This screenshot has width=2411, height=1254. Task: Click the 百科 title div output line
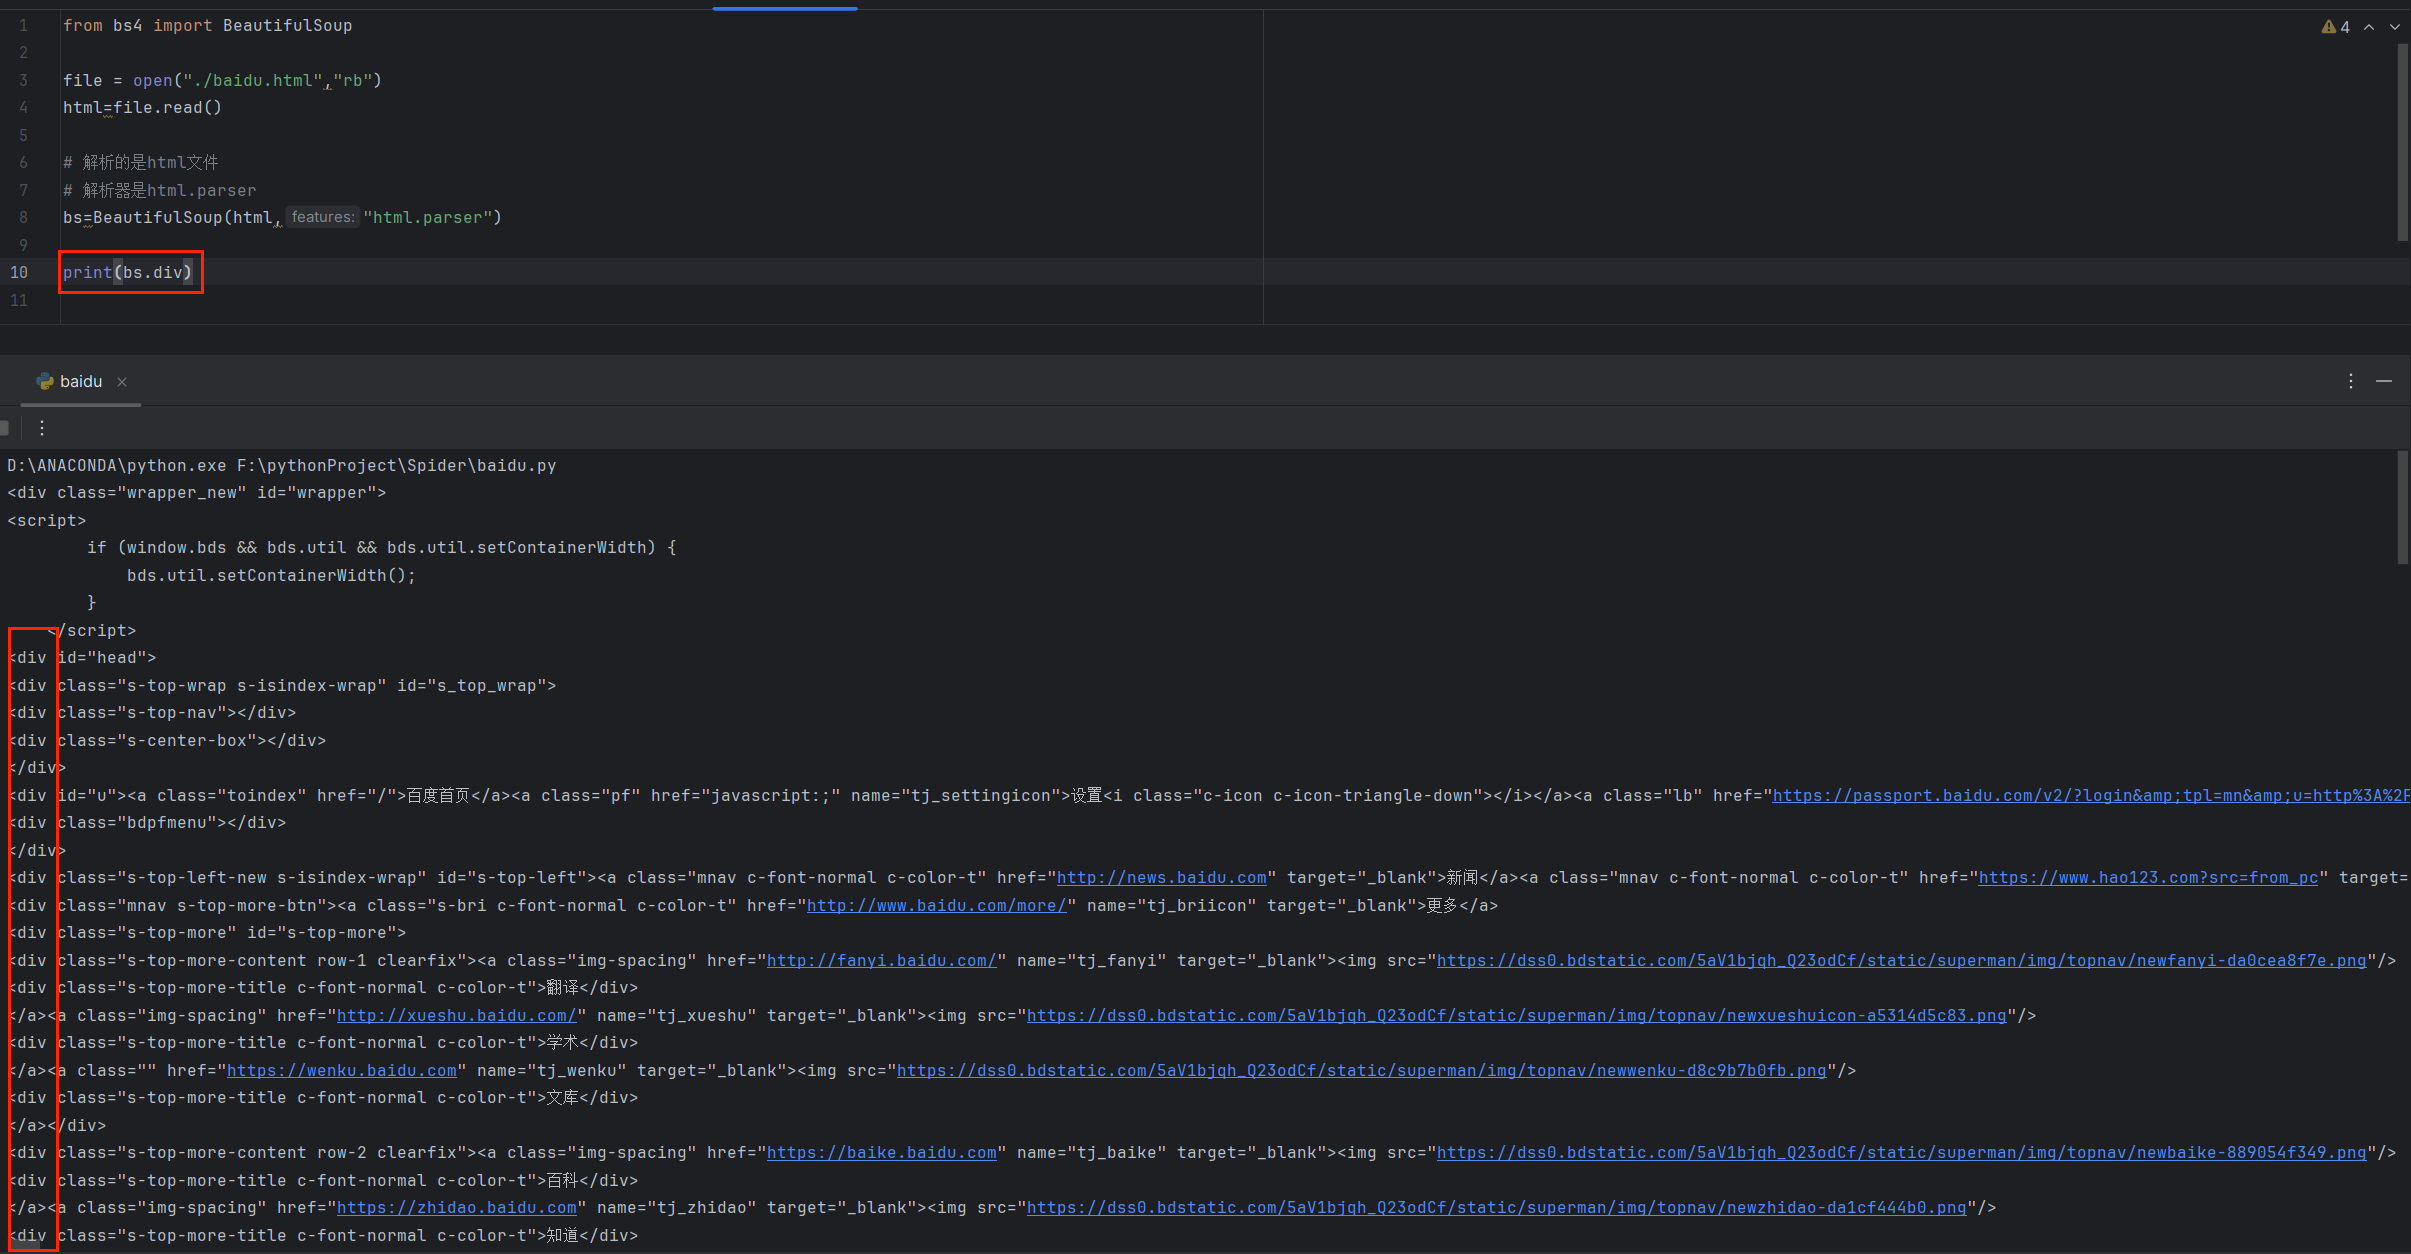322,1181
